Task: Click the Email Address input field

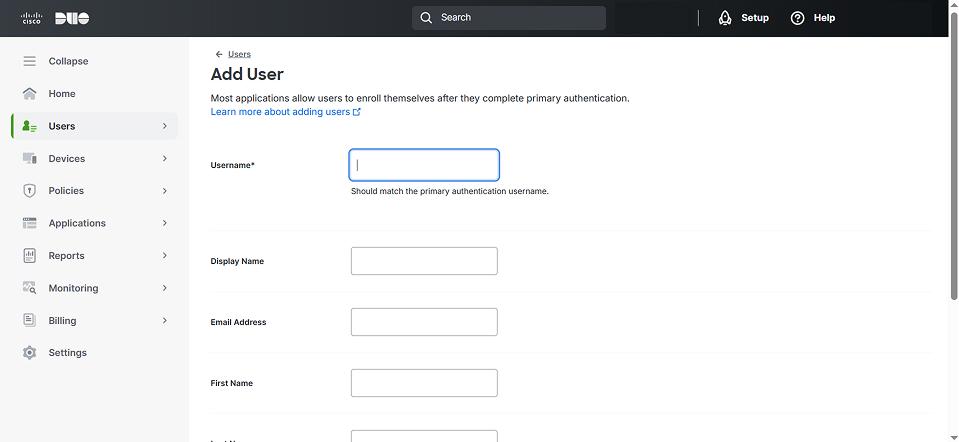Action: click(x=424, y=322)
